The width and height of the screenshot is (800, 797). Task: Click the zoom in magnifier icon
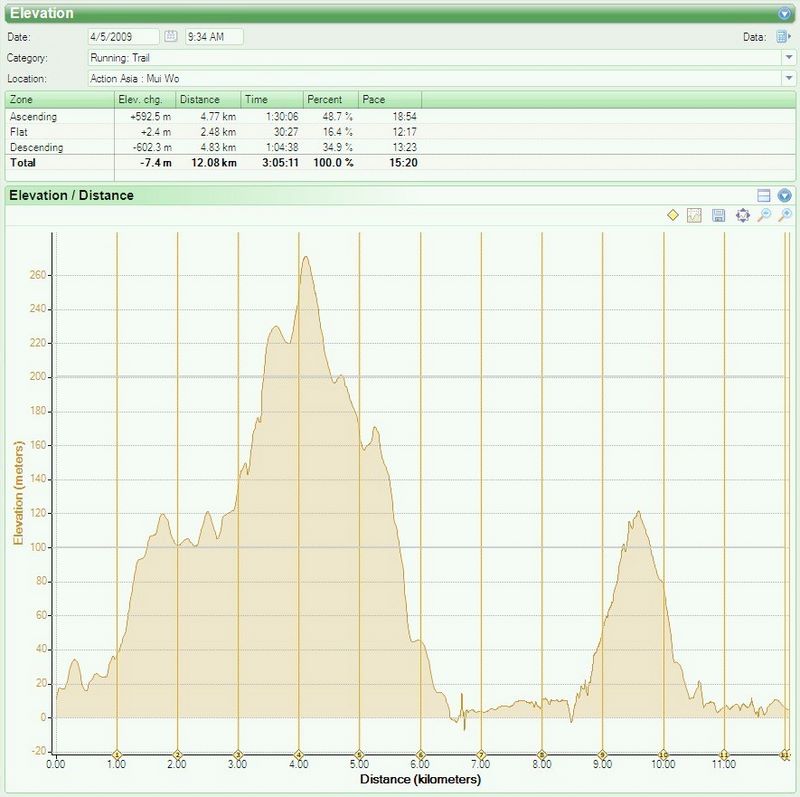pos(785,215)
